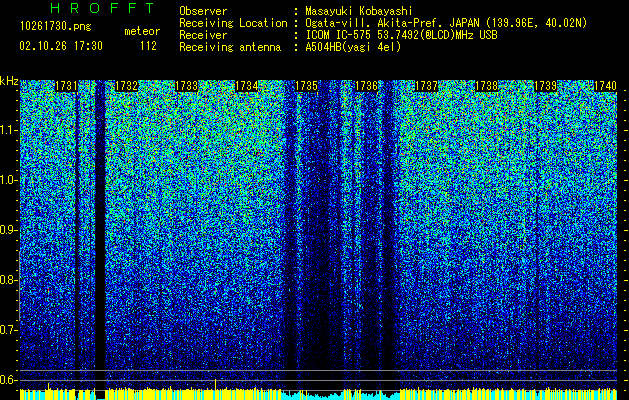Click the kHz axis unit label
This screenshot has height=400, width=629.
coord(9,81)
